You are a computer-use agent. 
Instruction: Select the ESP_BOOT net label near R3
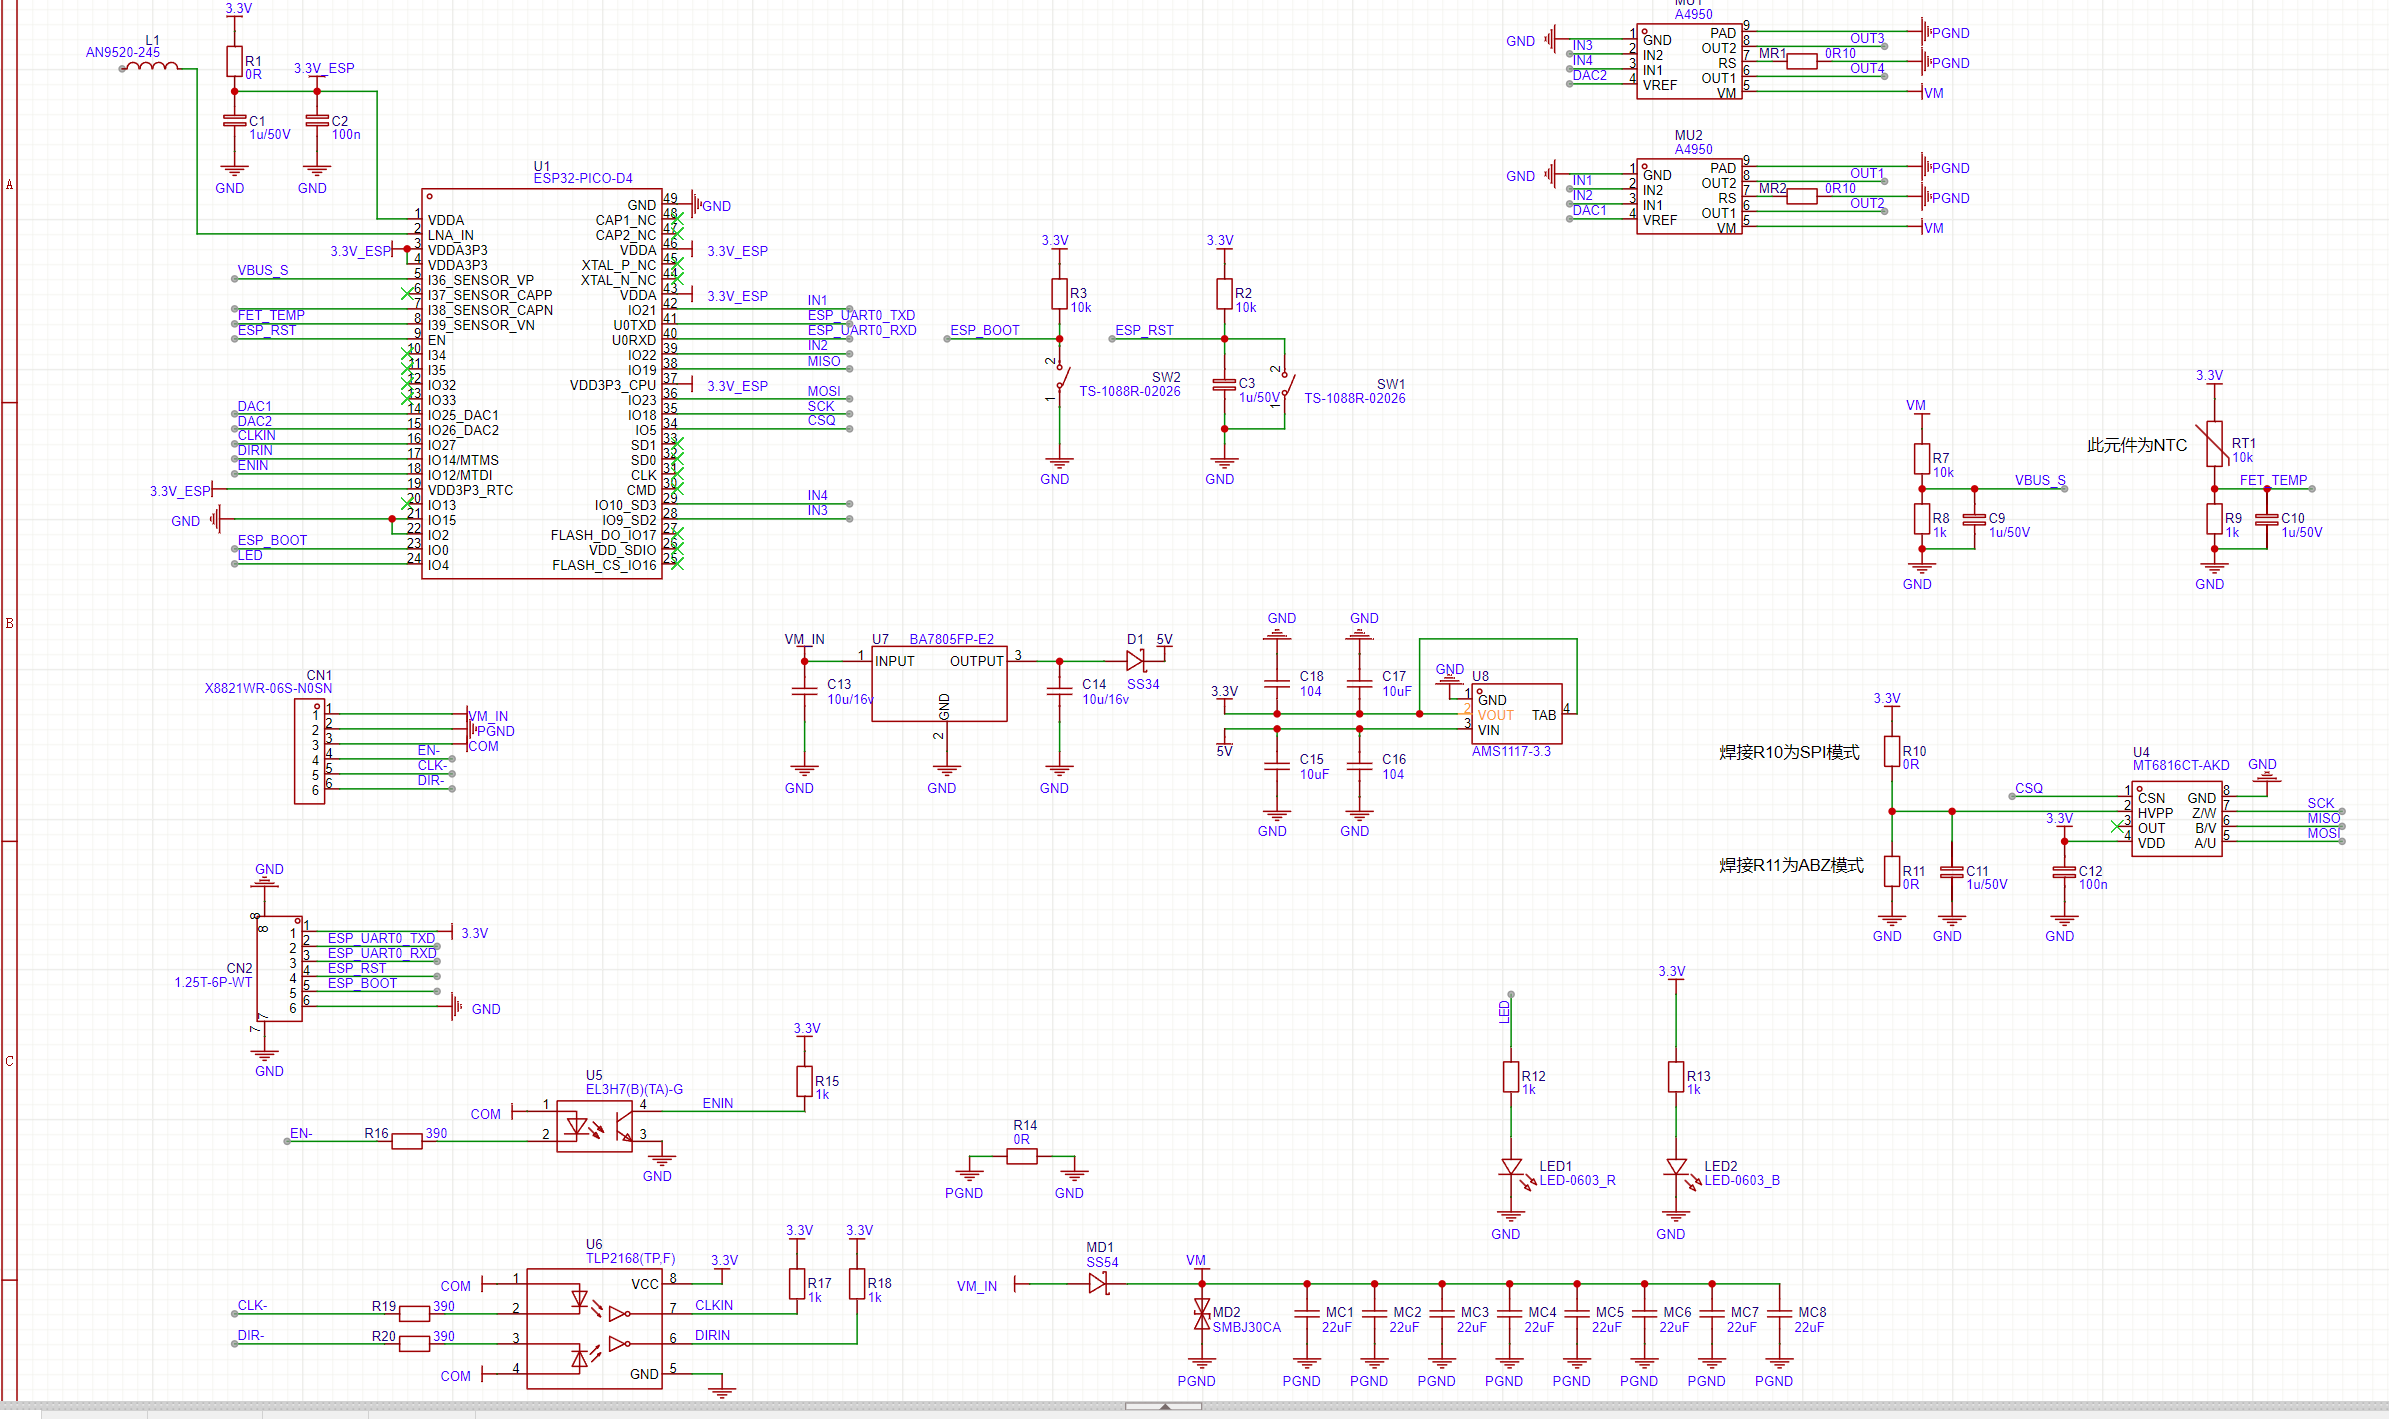984,330
